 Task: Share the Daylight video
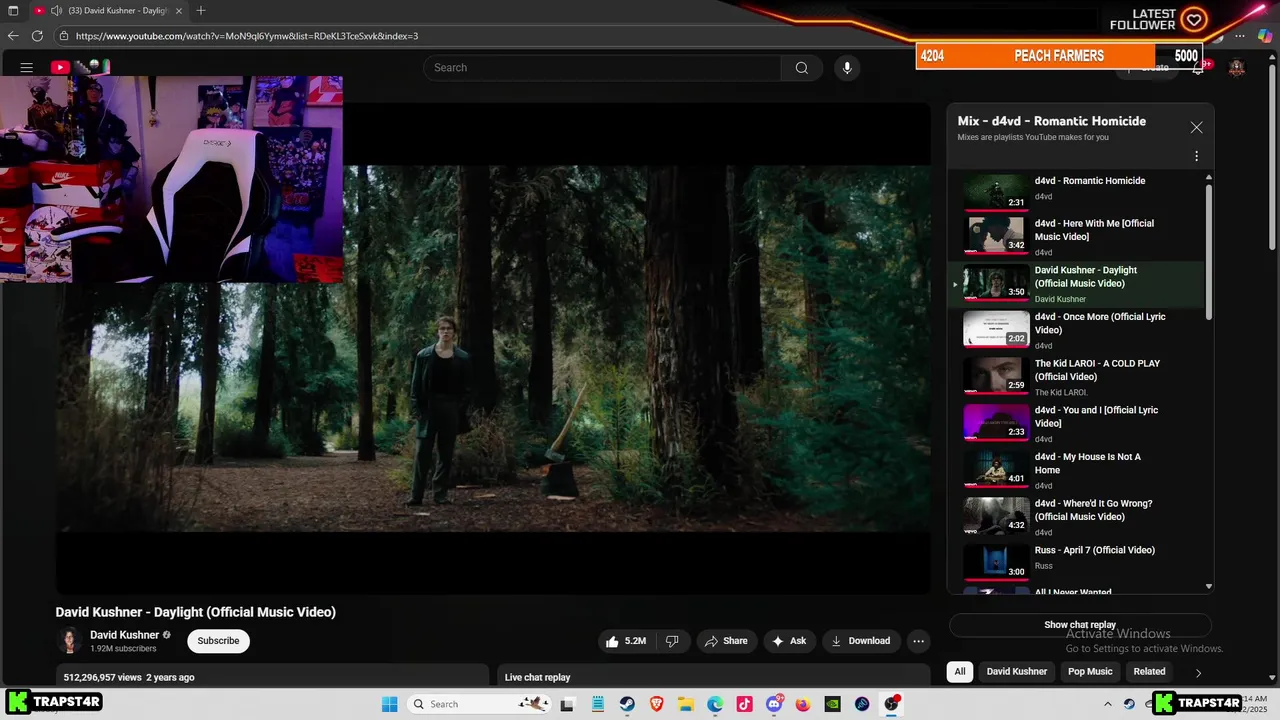[726, 641]
